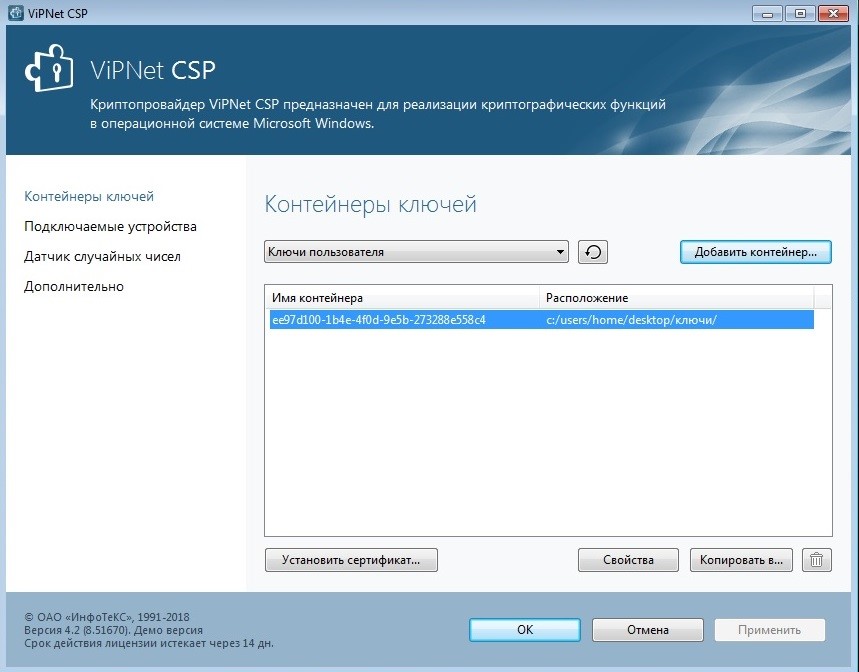The width and height of the screenshot is (859, 672).
Task: Open the Ключи пользователя dropdown
Action: pos(416,252)
